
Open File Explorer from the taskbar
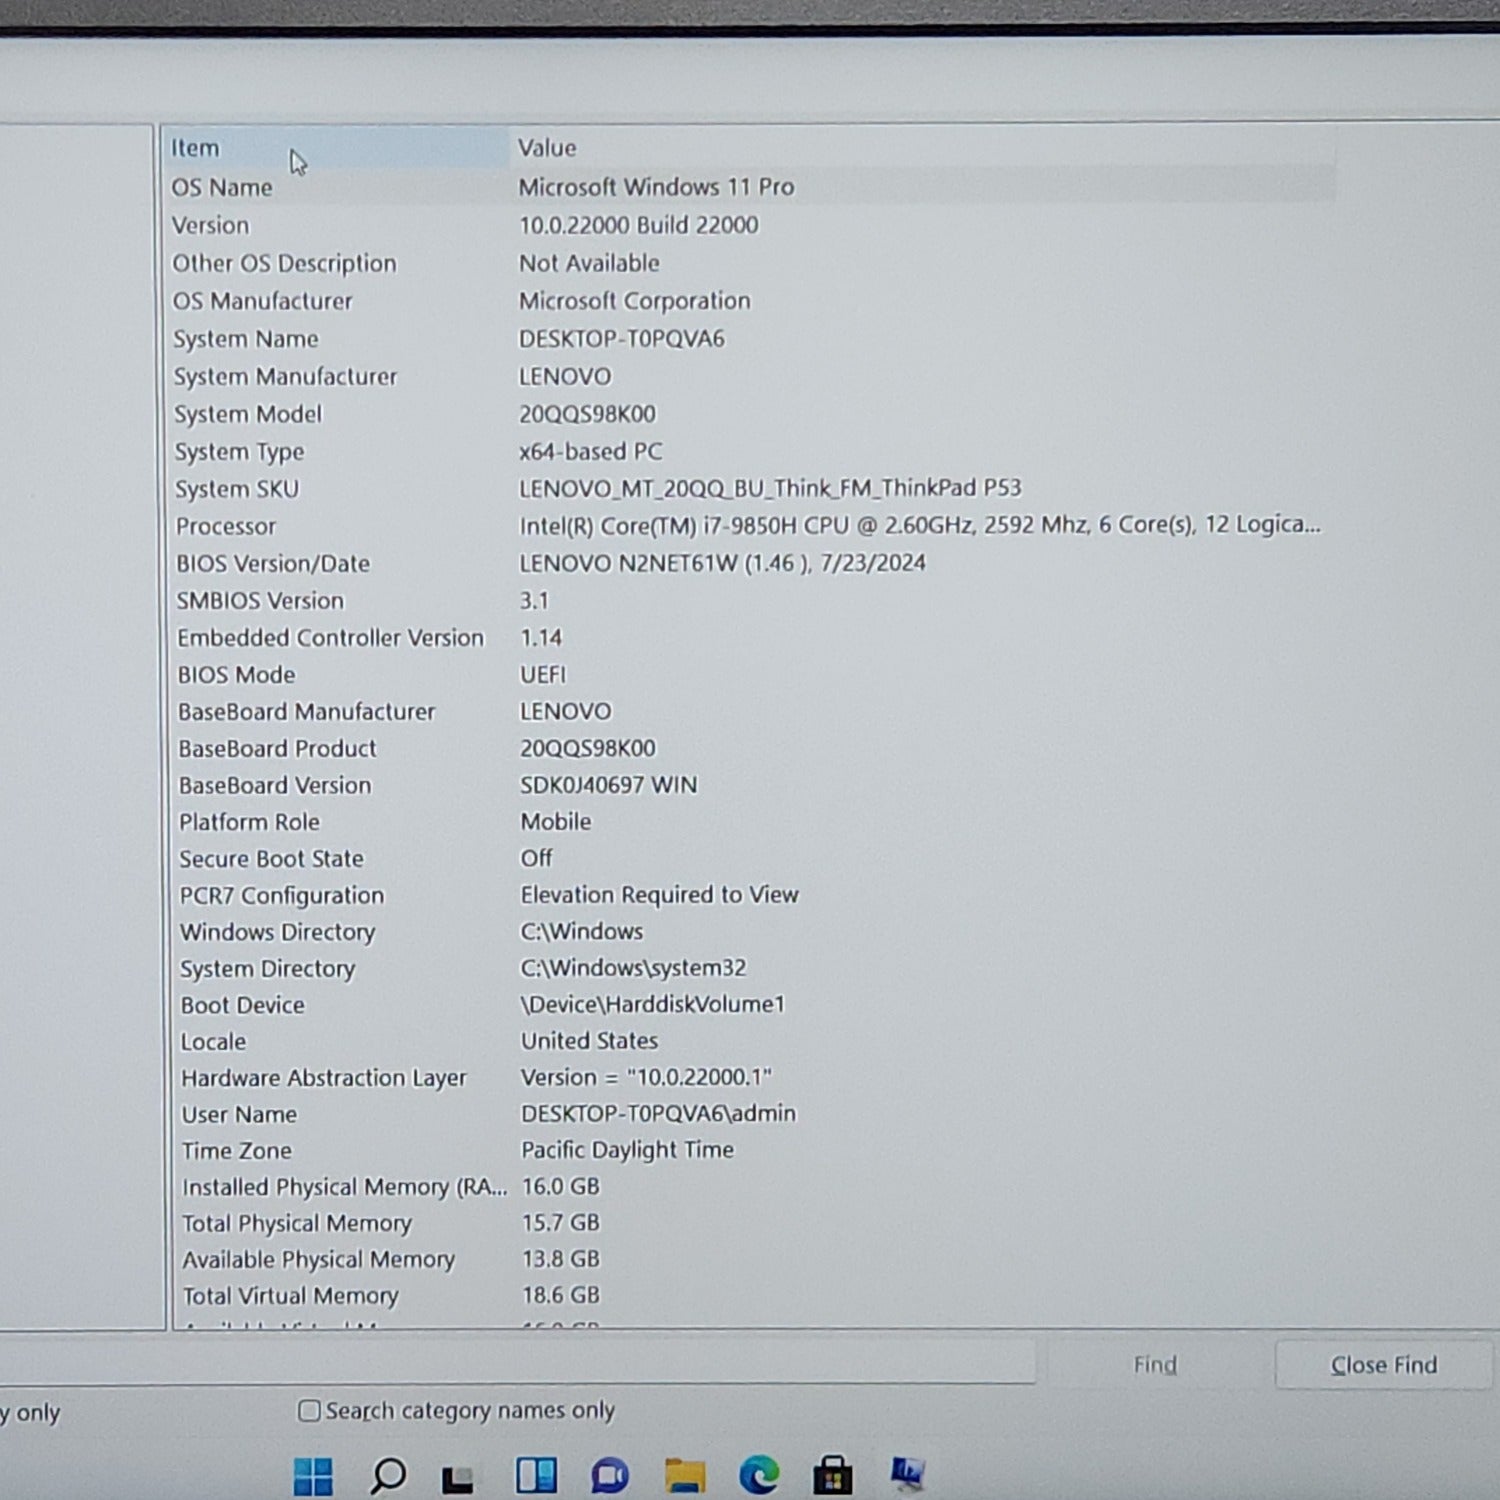tap(685, 1476)
